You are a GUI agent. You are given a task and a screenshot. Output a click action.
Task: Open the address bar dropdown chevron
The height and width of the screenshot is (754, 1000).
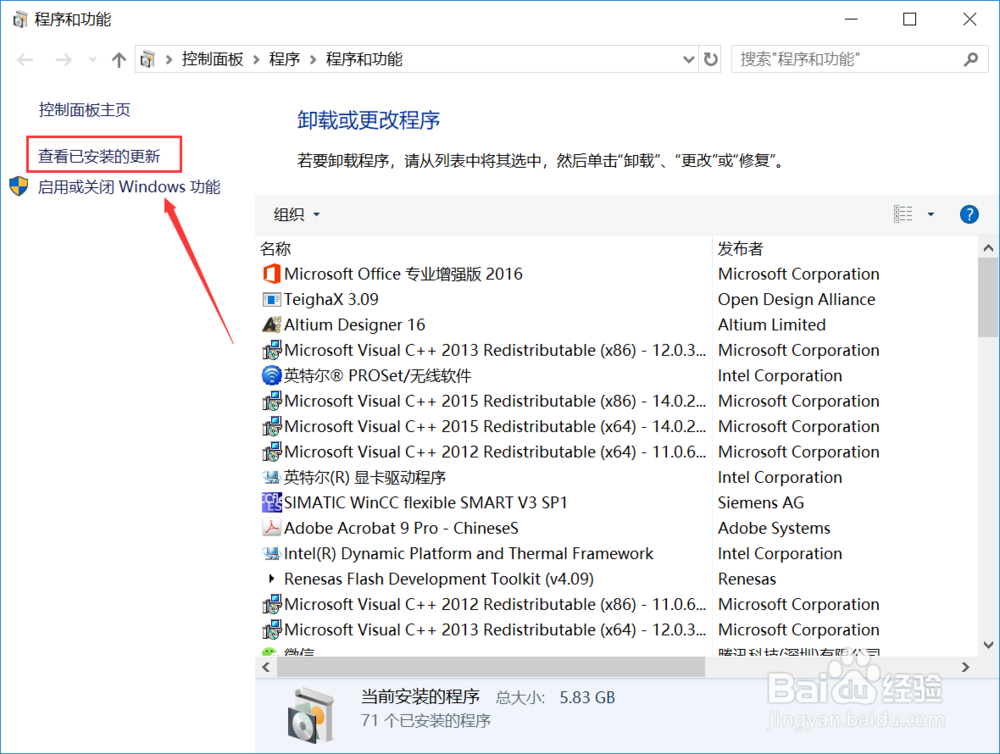[x=688, y=59]
